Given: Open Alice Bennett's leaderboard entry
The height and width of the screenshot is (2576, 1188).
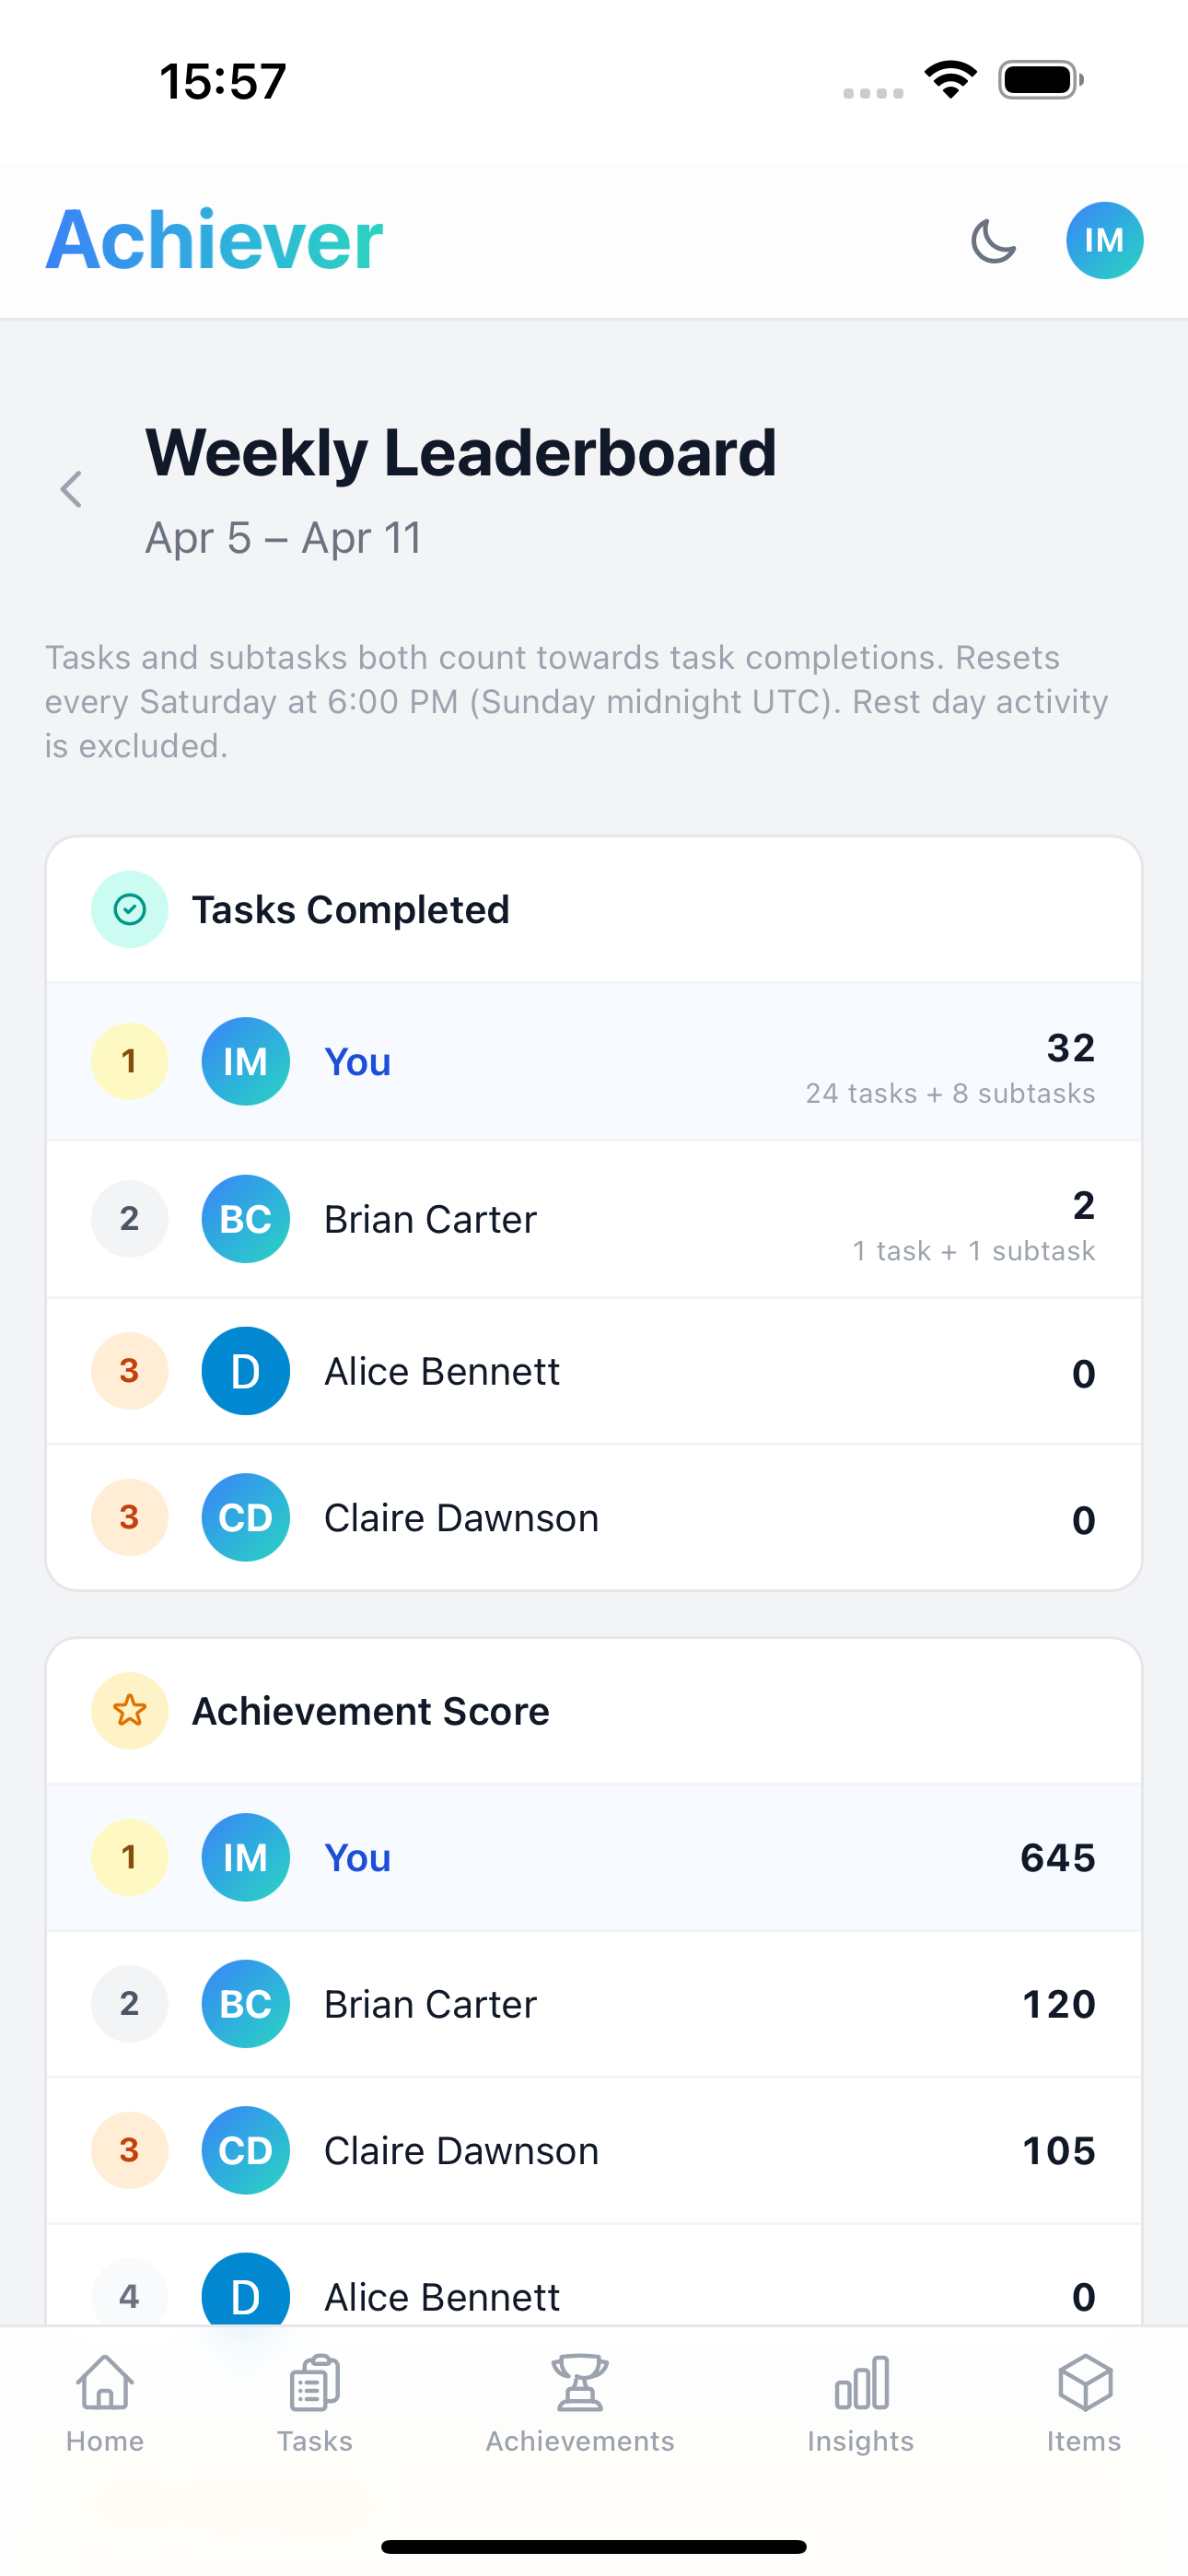Looking at the screenshot, I should tap(593, 1371).
